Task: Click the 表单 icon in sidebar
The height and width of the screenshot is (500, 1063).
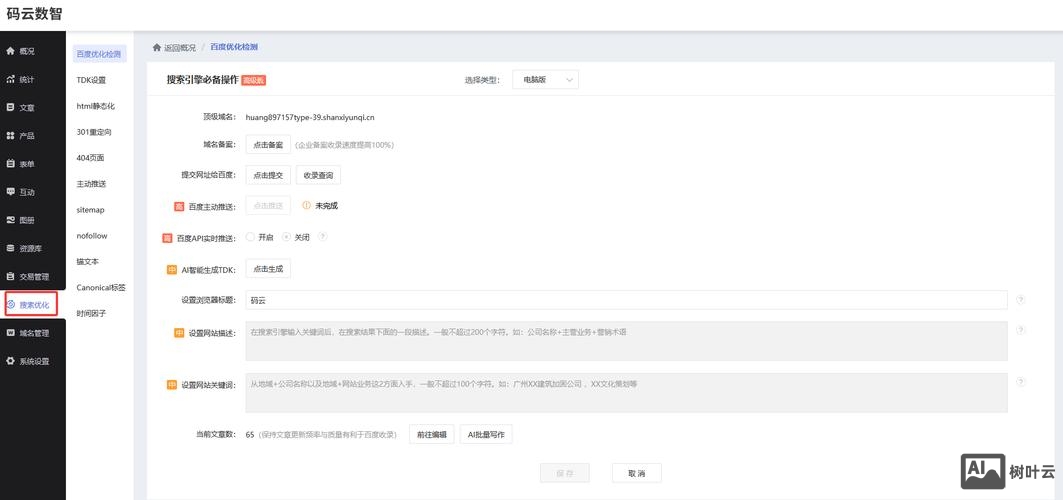Action: pyautogui.click(x=10, y=163)
